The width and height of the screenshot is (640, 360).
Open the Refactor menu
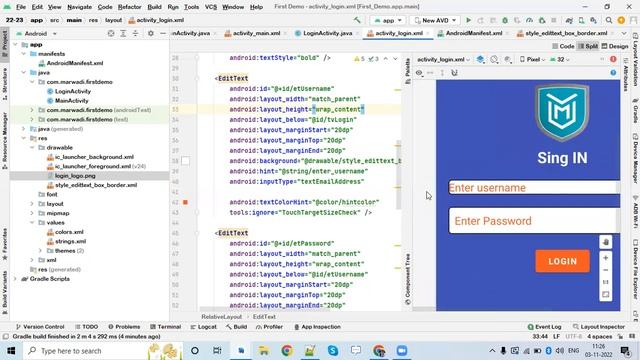click(x=129, y=7)
